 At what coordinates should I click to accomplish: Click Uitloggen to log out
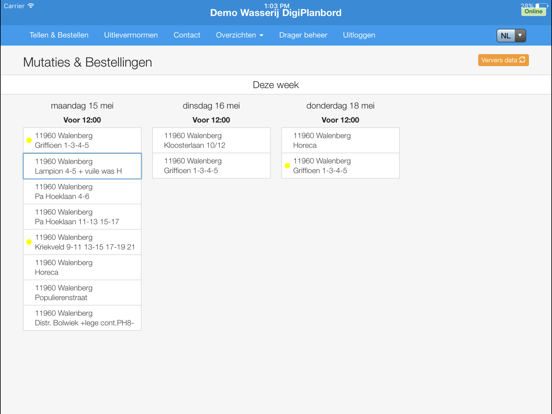tap(359, 35)
